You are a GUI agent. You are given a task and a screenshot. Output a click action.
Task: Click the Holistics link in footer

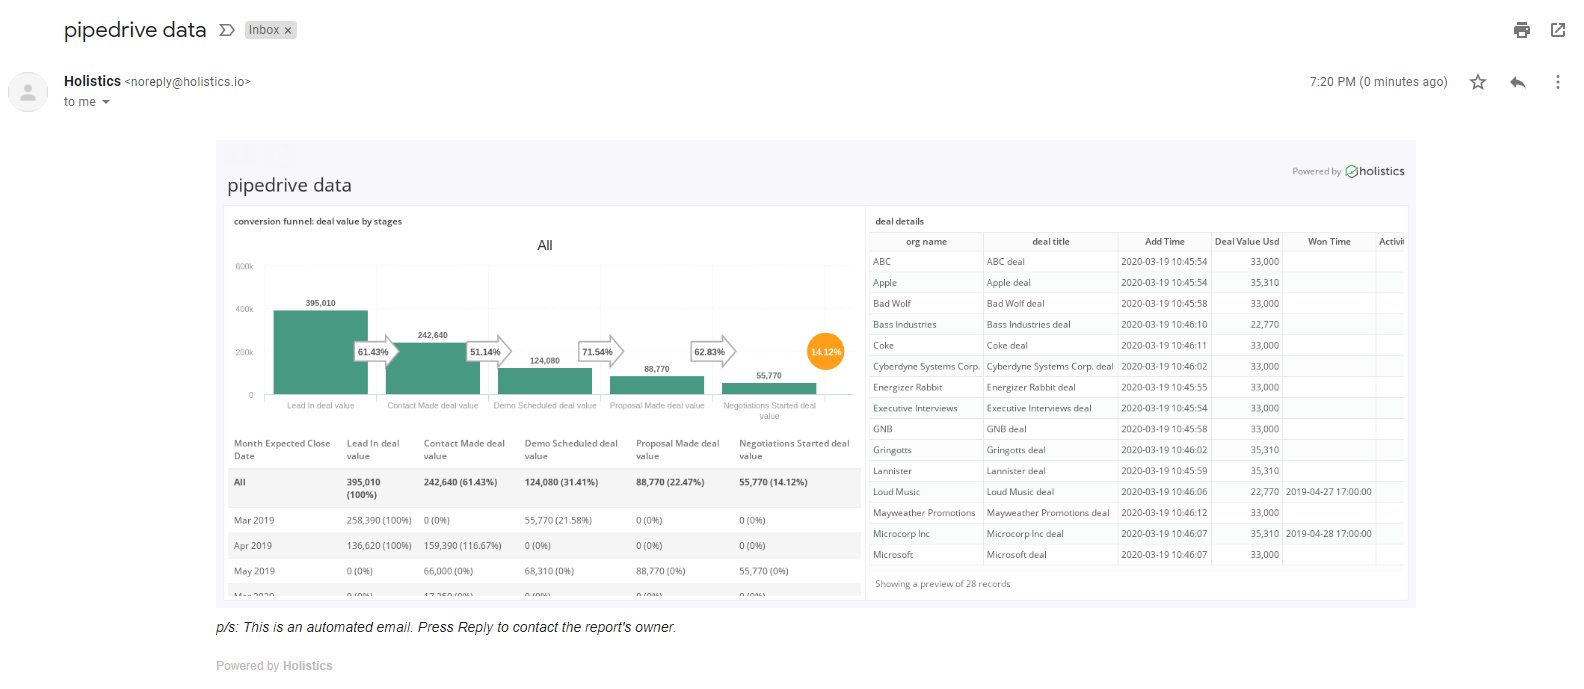click(x=307, y=666)
